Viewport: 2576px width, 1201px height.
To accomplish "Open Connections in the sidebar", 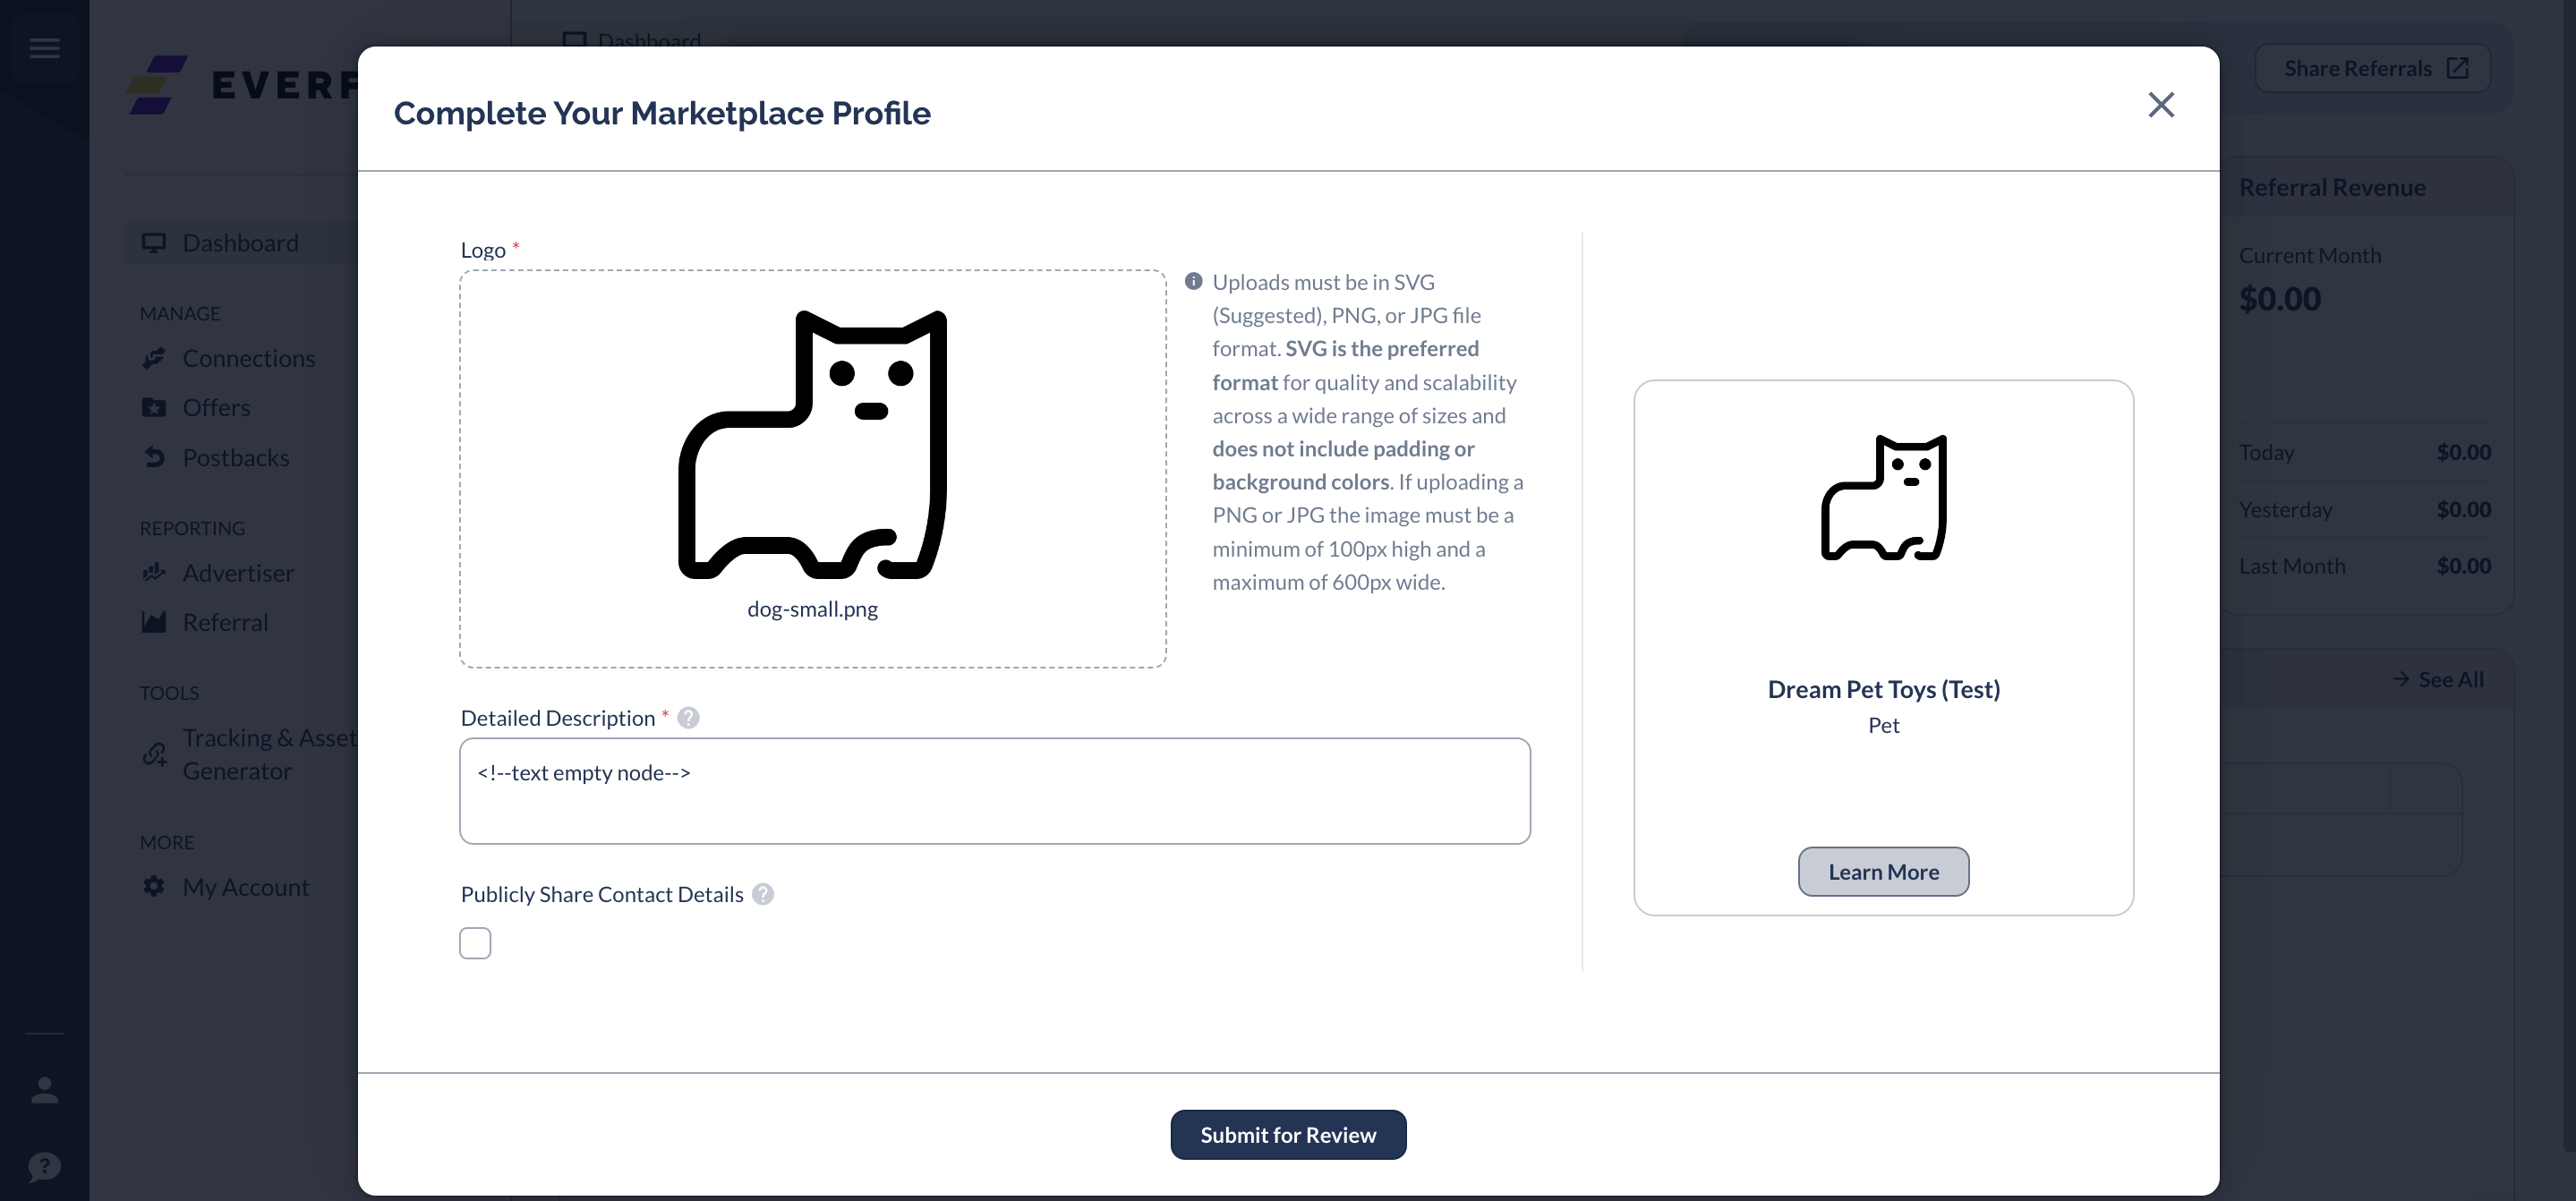I will pyautogui.click(x=249, y=358).
